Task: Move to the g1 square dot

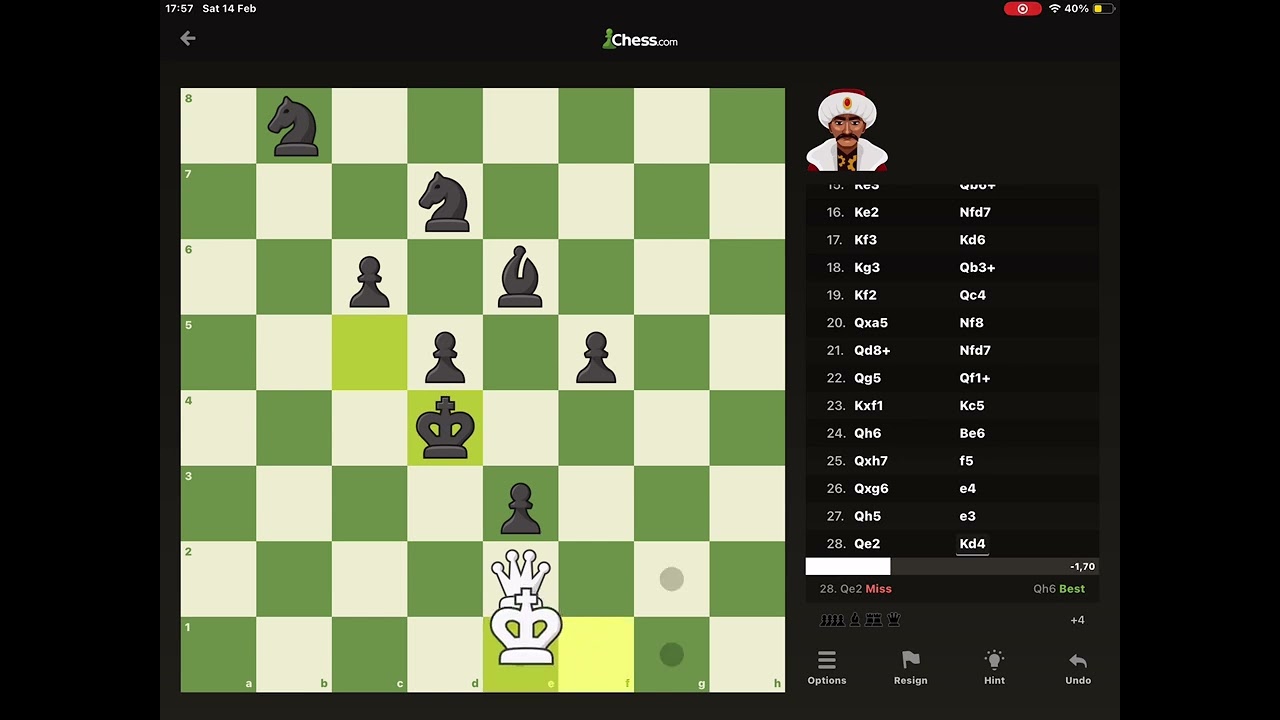Action: tap(672, 654)
